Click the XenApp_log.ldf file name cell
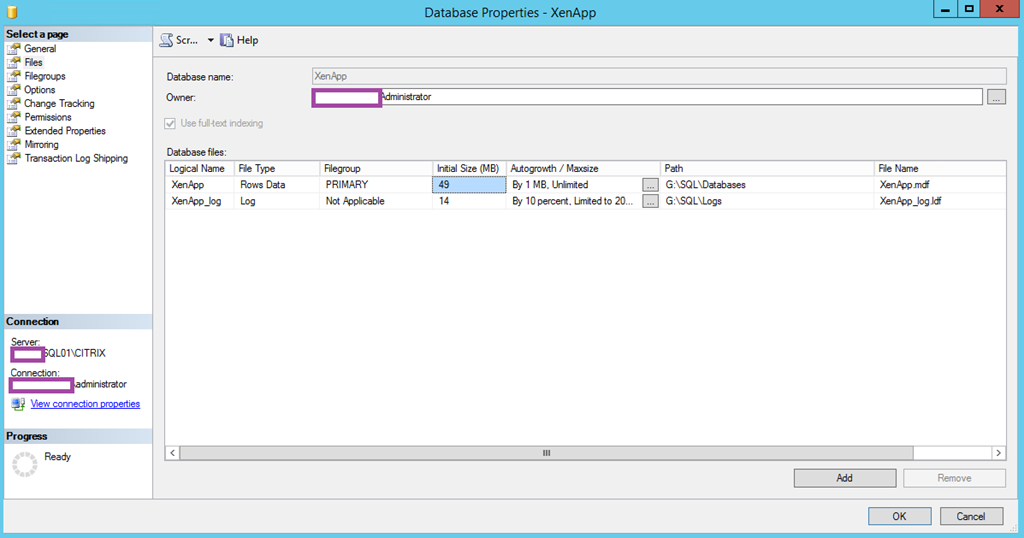This screenshot has height=538, width=1024. coord(940,201)
